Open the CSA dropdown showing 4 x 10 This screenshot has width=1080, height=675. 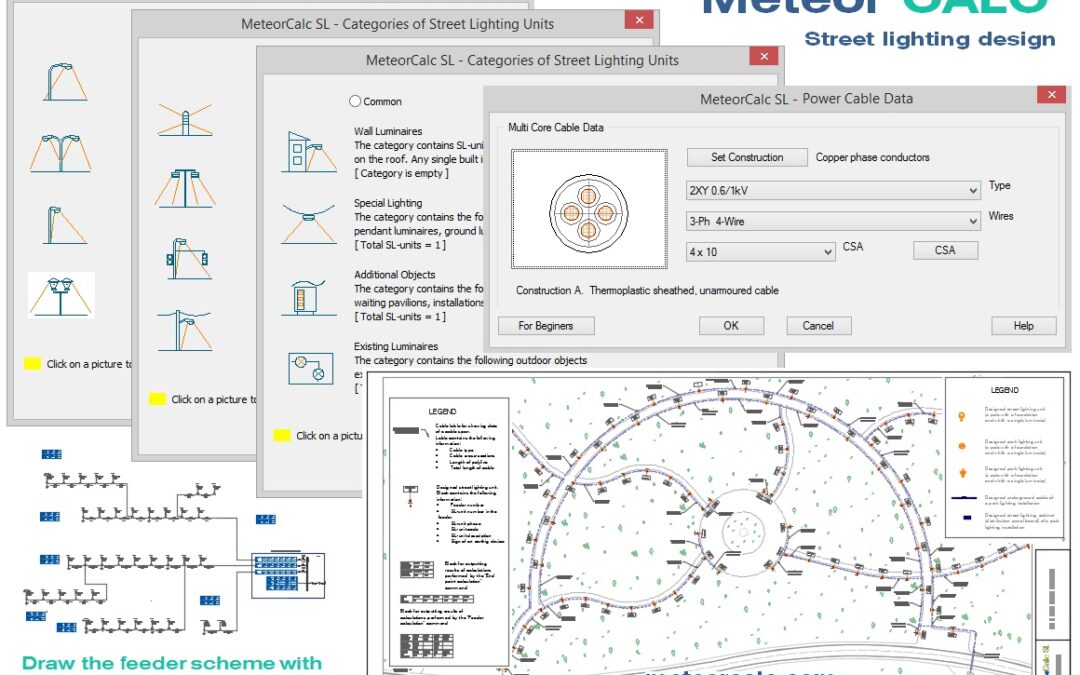point(760,252)
